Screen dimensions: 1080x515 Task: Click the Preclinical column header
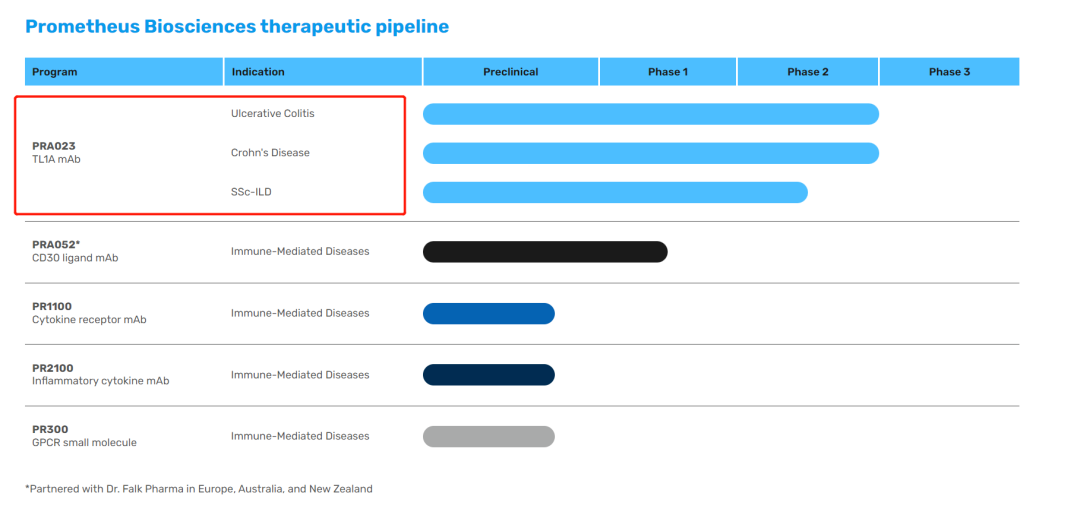(510, 72)
